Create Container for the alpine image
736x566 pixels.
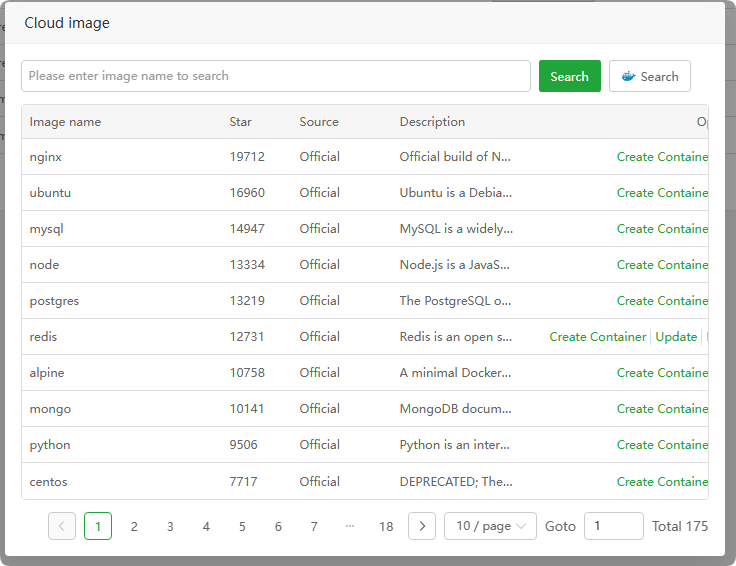tap(662, 373)
